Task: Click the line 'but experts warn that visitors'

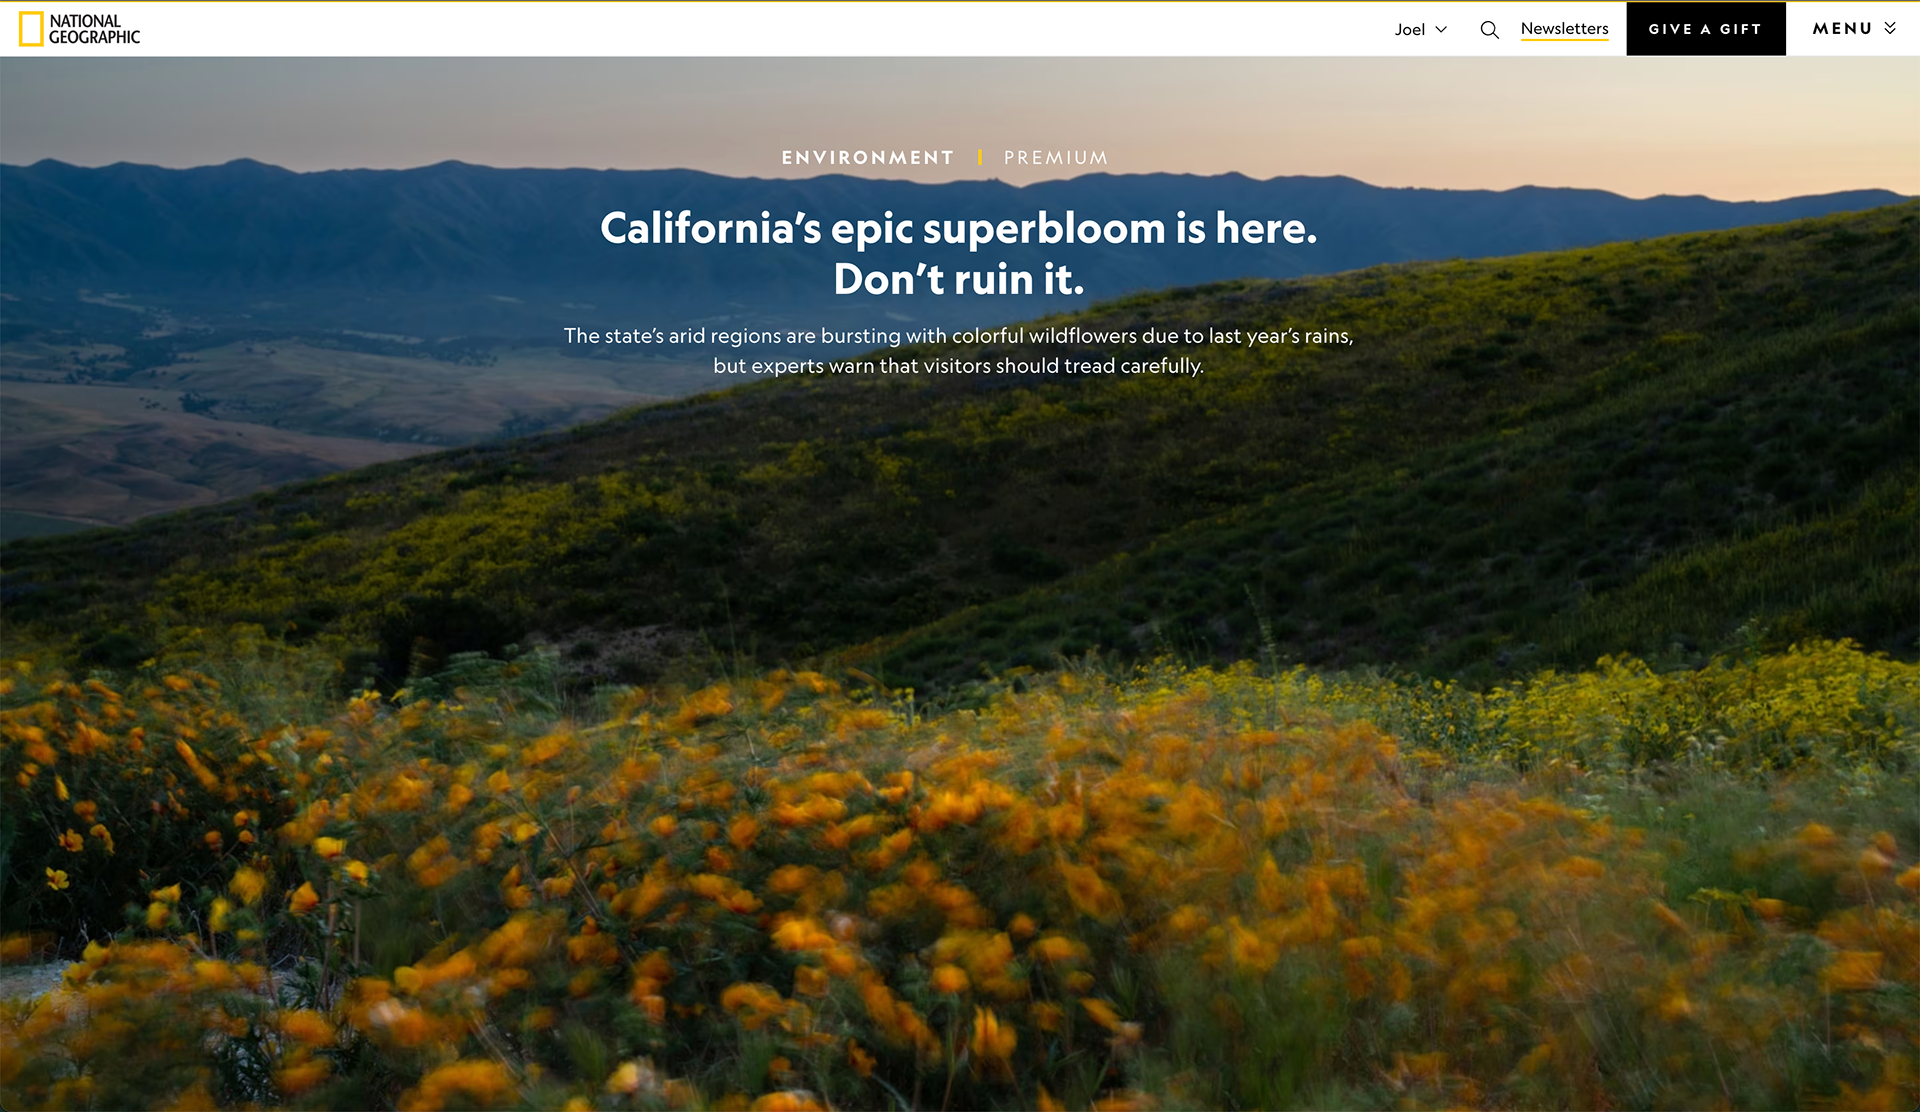Action: 958,366
